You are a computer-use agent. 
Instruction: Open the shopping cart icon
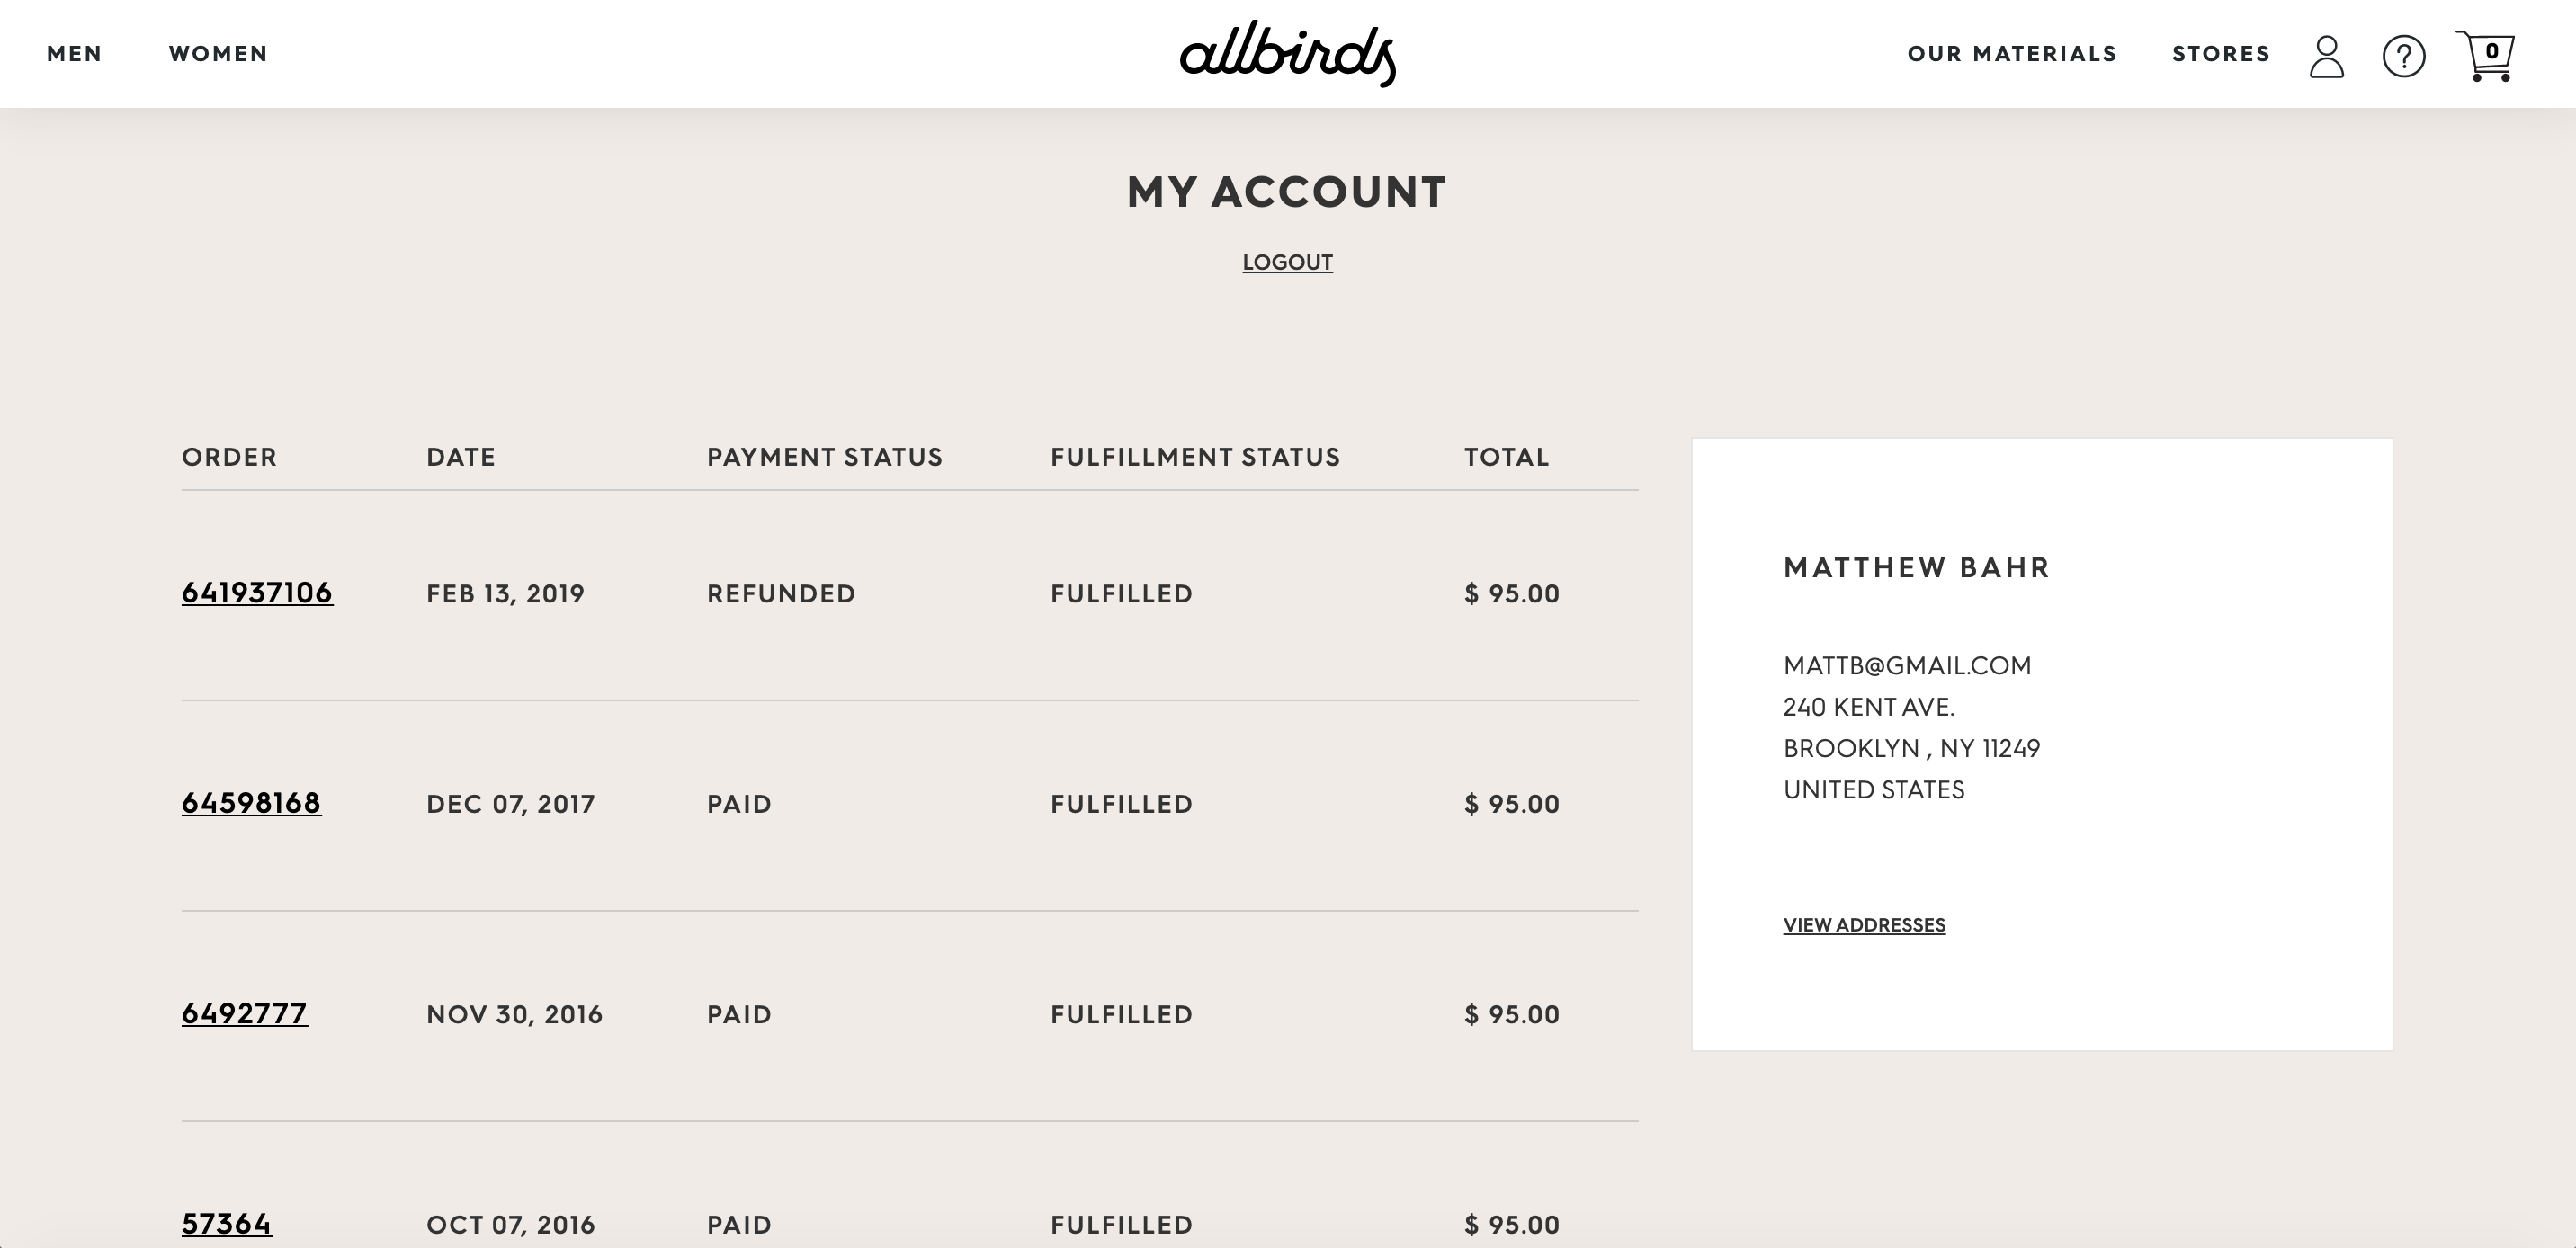2485,56
